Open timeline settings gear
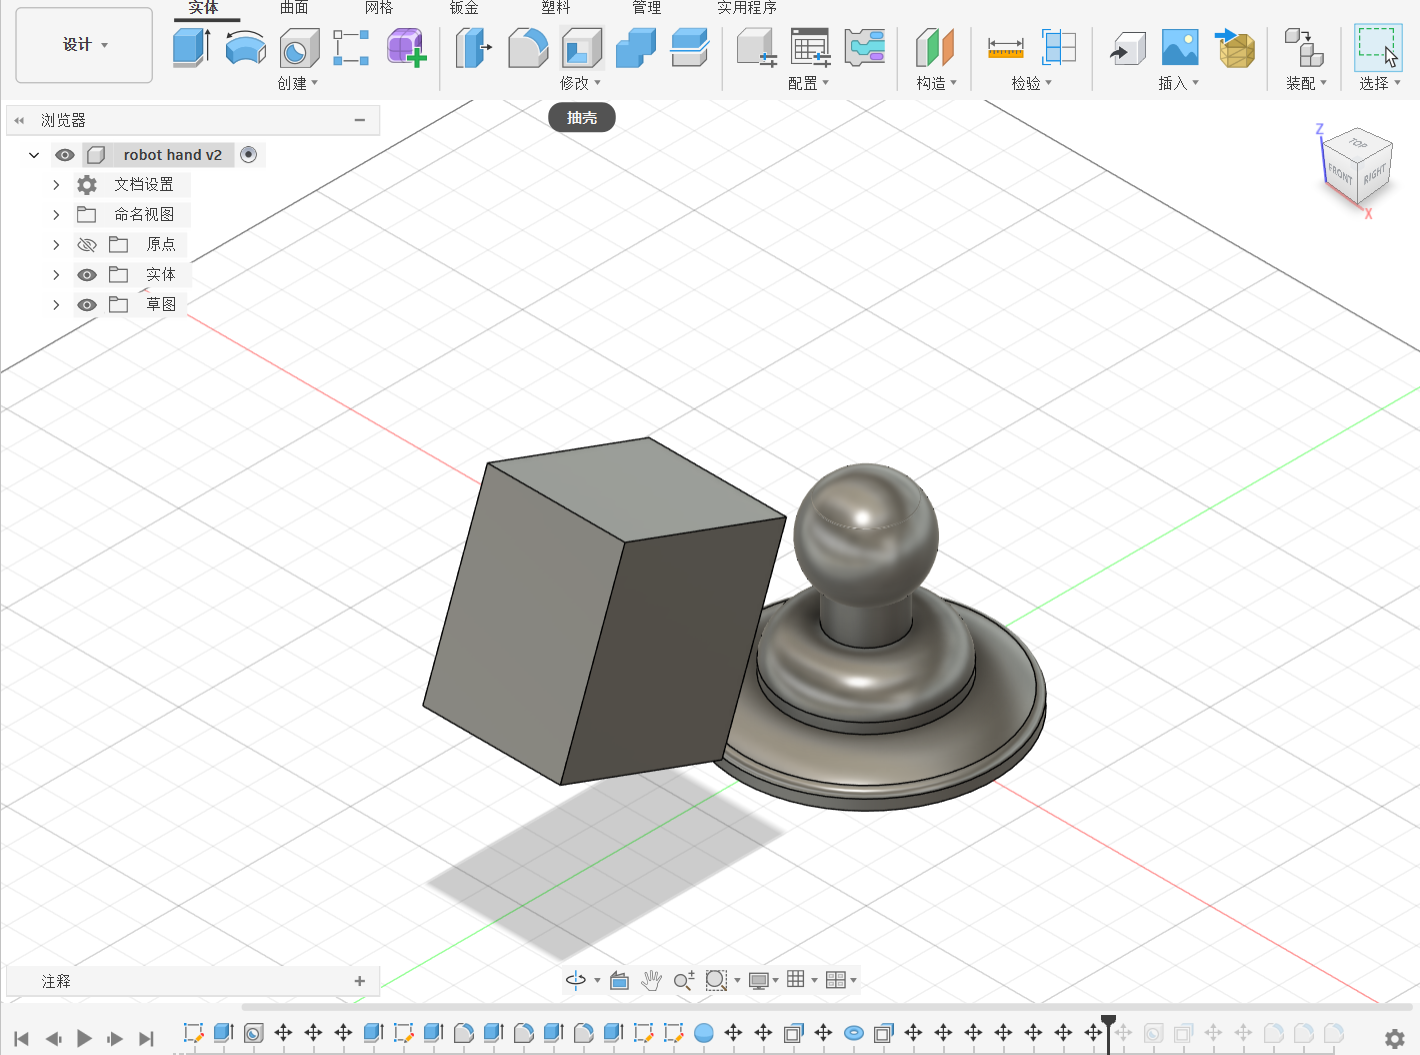This screenshot has height=1055, width=1420. 1395,1038
